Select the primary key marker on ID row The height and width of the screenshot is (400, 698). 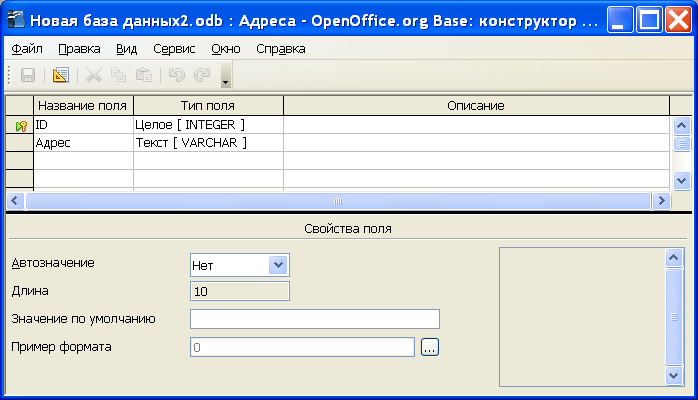coord(20,126)
